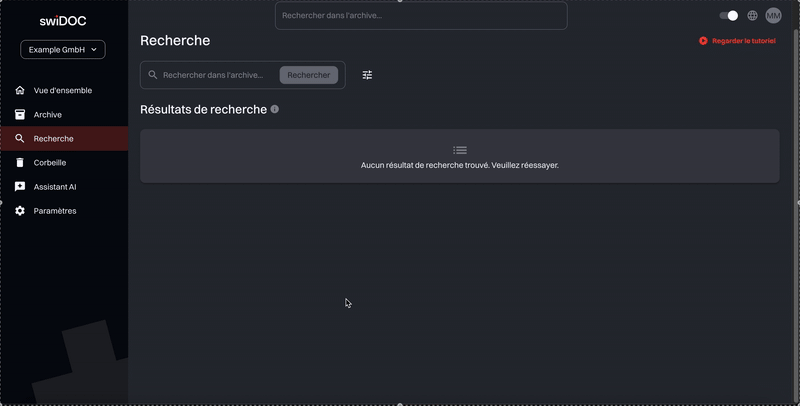Click the info icon beside Résultats de recherche
The width and height of the screenshot is (800, 406).
click(x=275, y=109)
